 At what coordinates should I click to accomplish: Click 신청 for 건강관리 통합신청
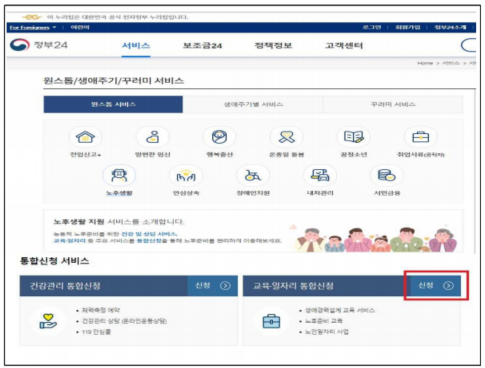213,286
